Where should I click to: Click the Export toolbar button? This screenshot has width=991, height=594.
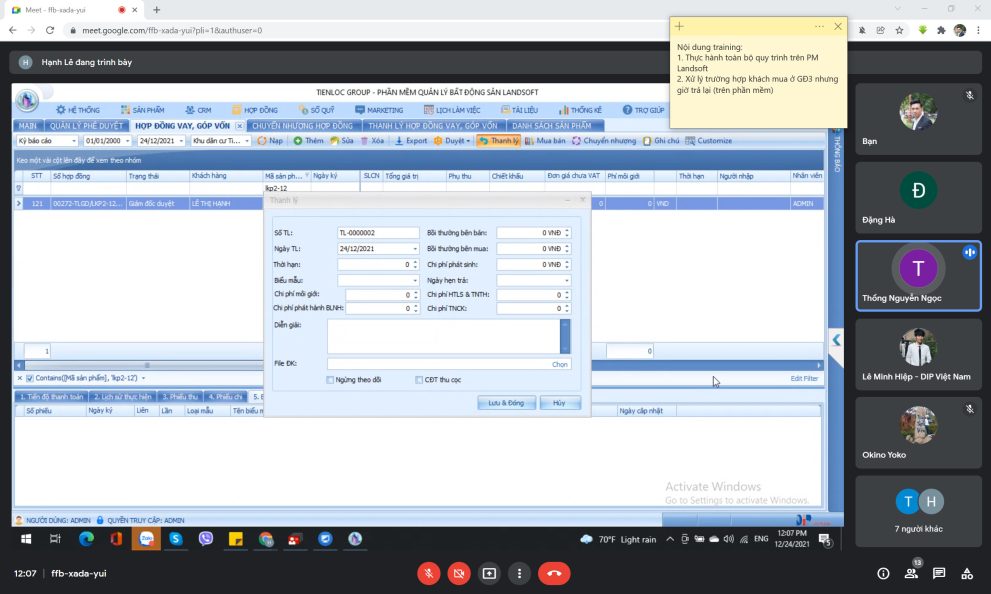(411, 140)
